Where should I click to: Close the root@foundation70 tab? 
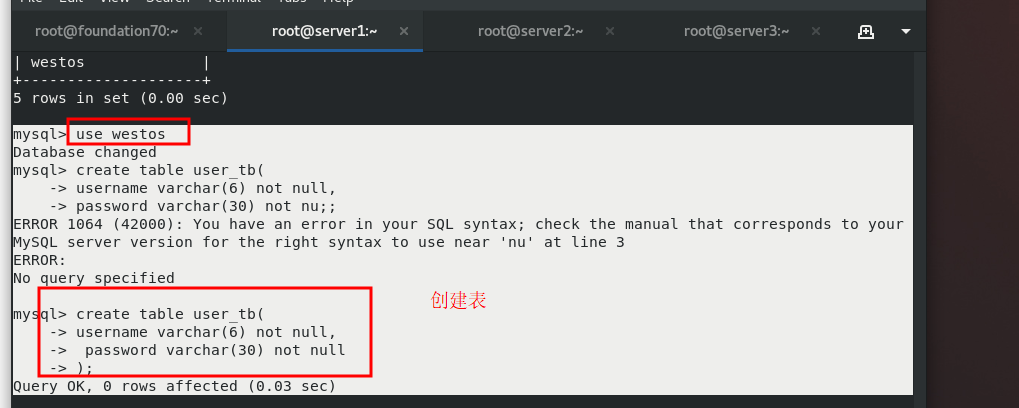click(x=198, y=31)
